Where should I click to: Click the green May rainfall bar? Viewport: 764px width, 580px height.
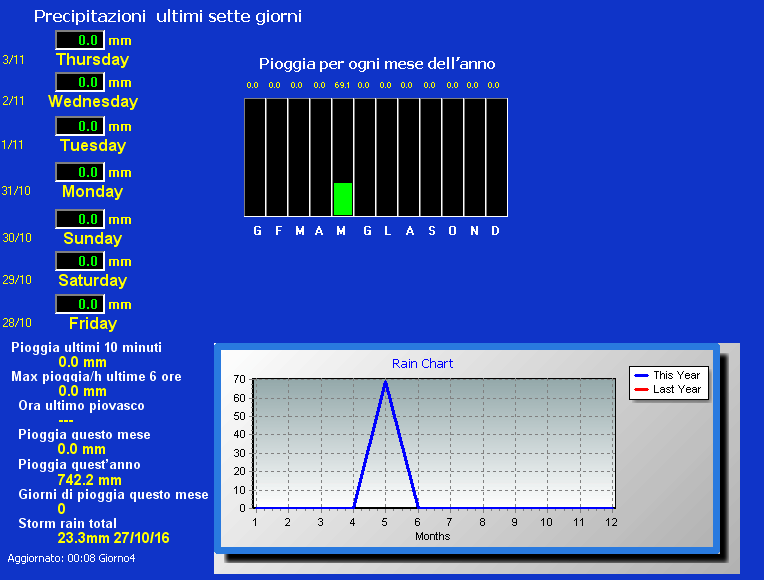(342, 199)
